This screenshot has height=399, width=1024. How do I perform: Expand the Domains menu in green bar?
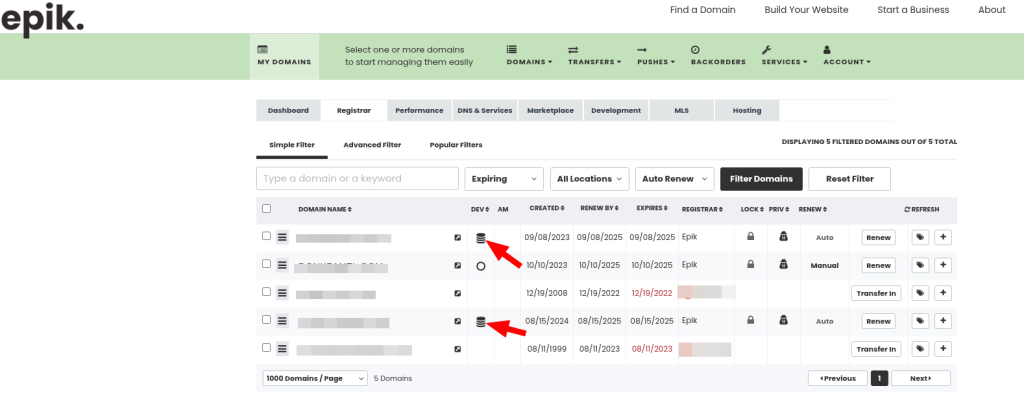pos(529,56)
